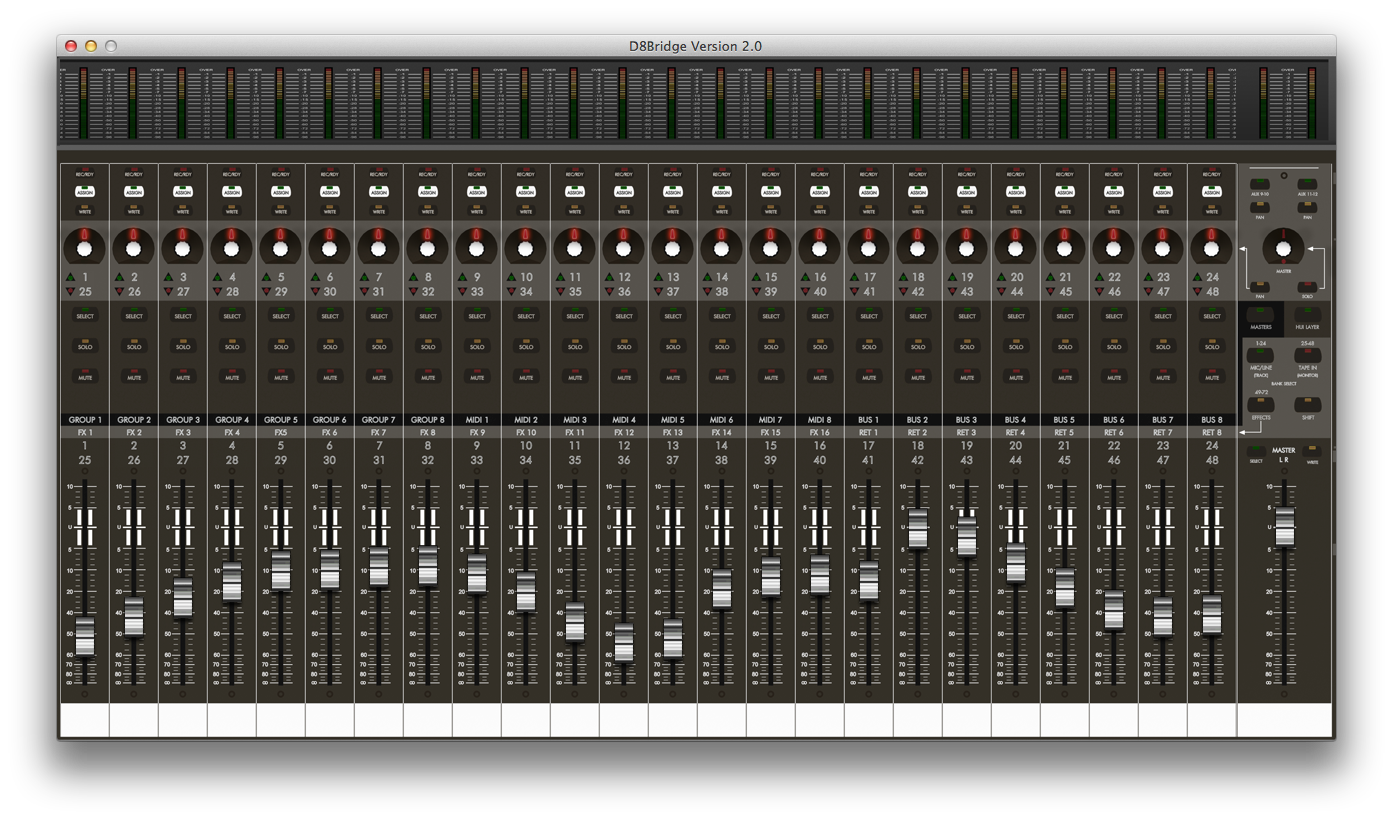The height and width of the screenshot is (820, 1393).
Task: Select the 49-72 EFFECTS bank
Action: (1261, 405)
